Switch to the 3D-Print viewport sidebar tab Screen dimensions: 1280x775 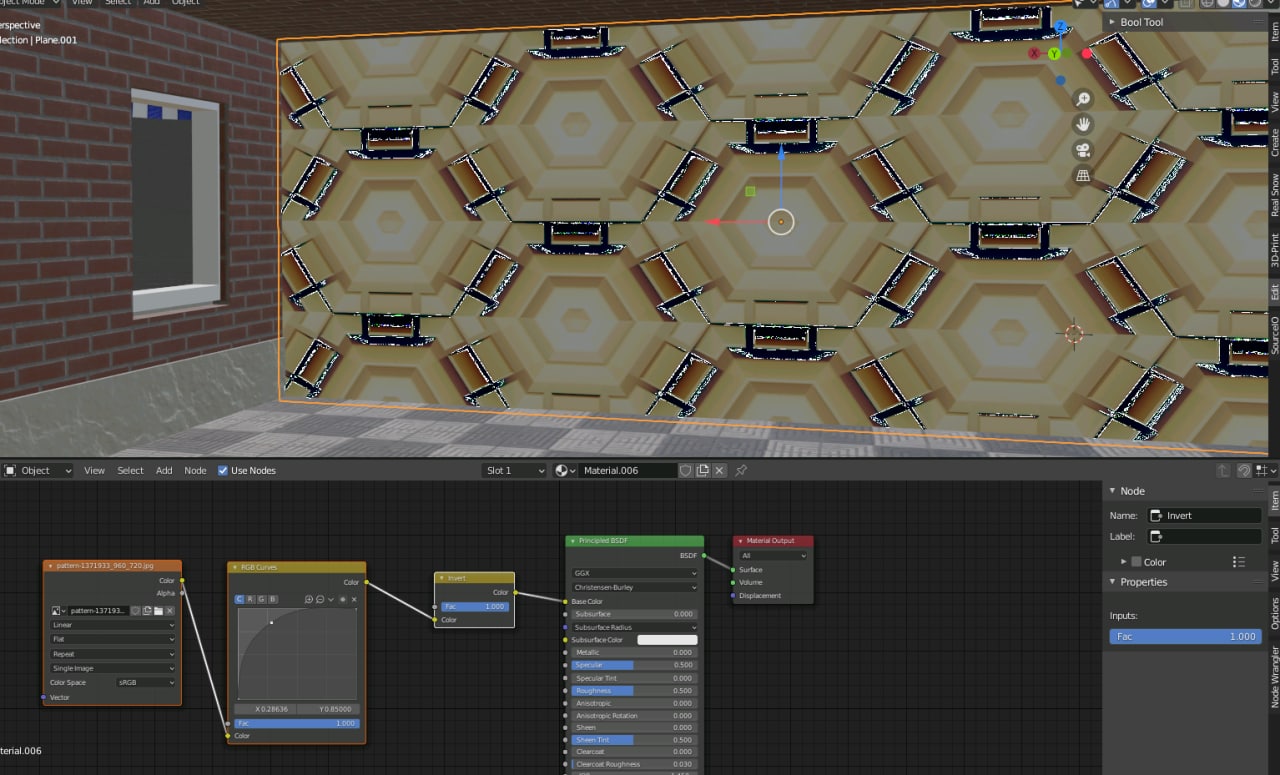[x=1275, y=250]
